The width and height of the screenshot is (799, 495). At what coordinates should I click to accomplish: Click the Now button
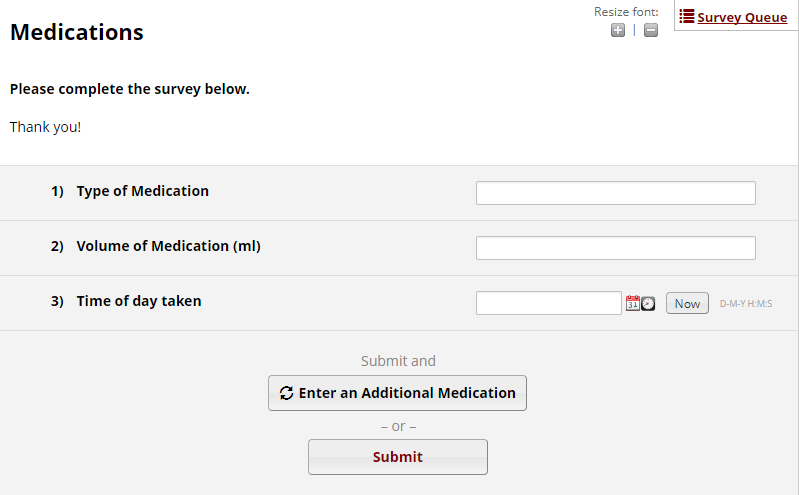click(x=687, y=303)
